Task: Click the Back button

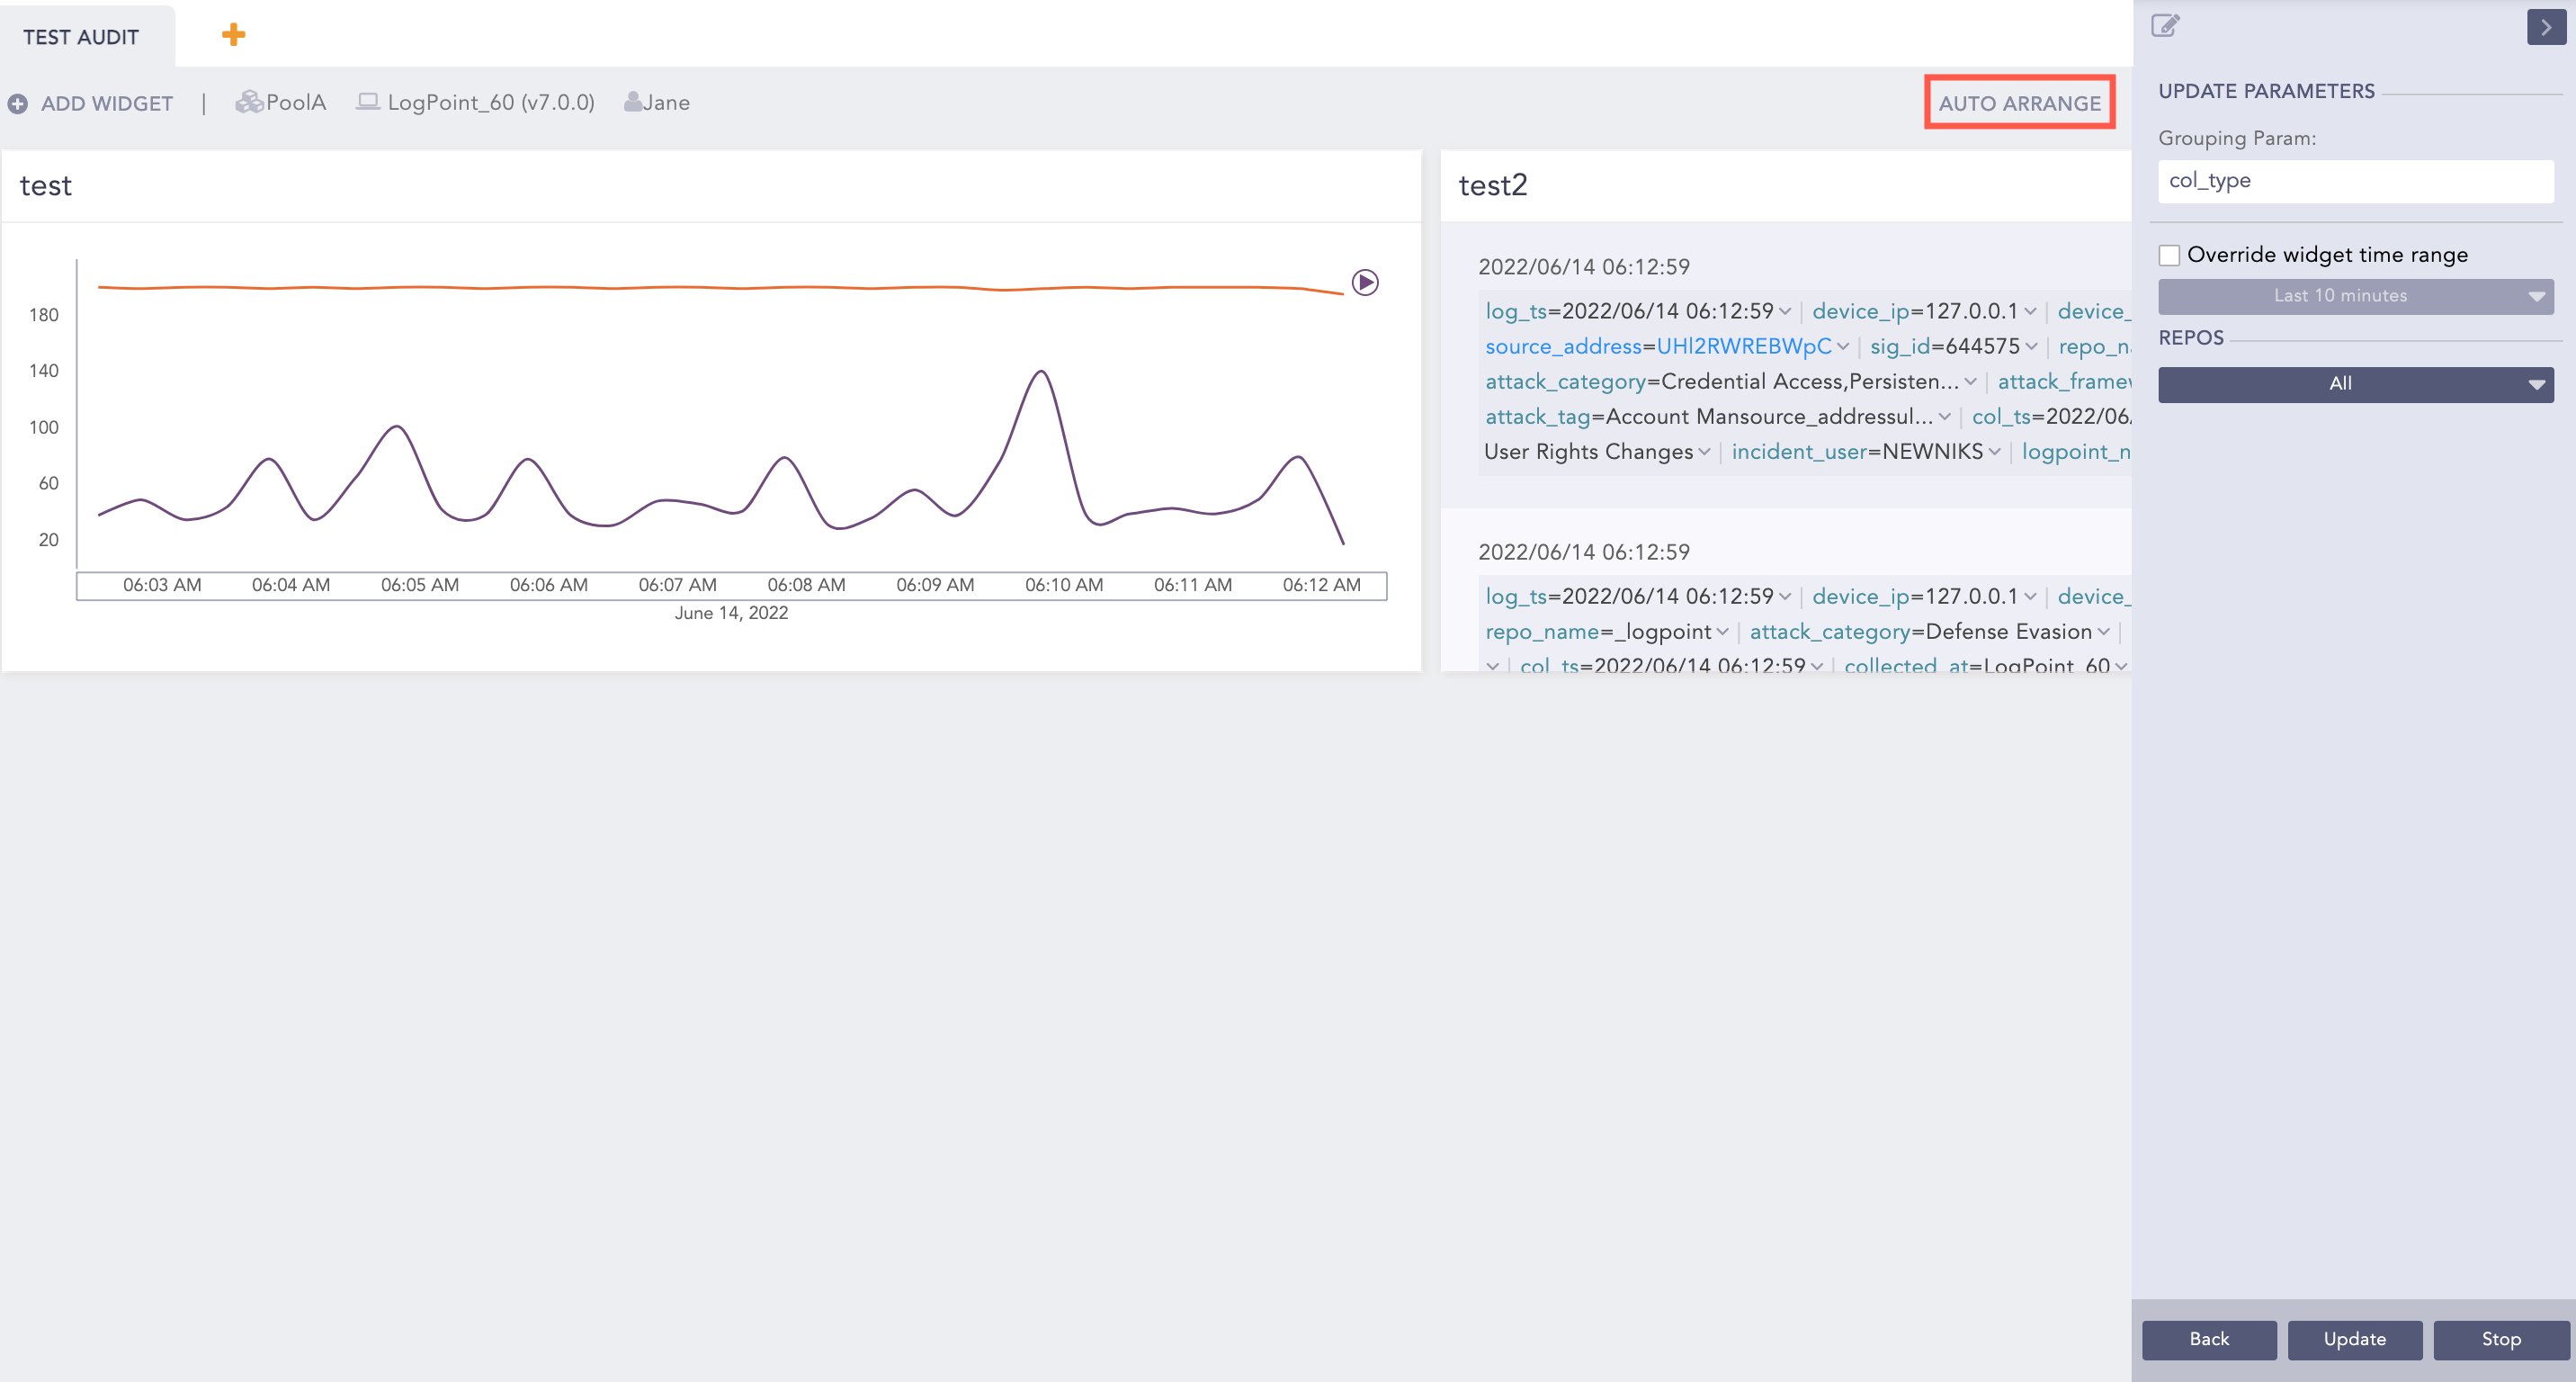Action: [x=2208, y=1339]
